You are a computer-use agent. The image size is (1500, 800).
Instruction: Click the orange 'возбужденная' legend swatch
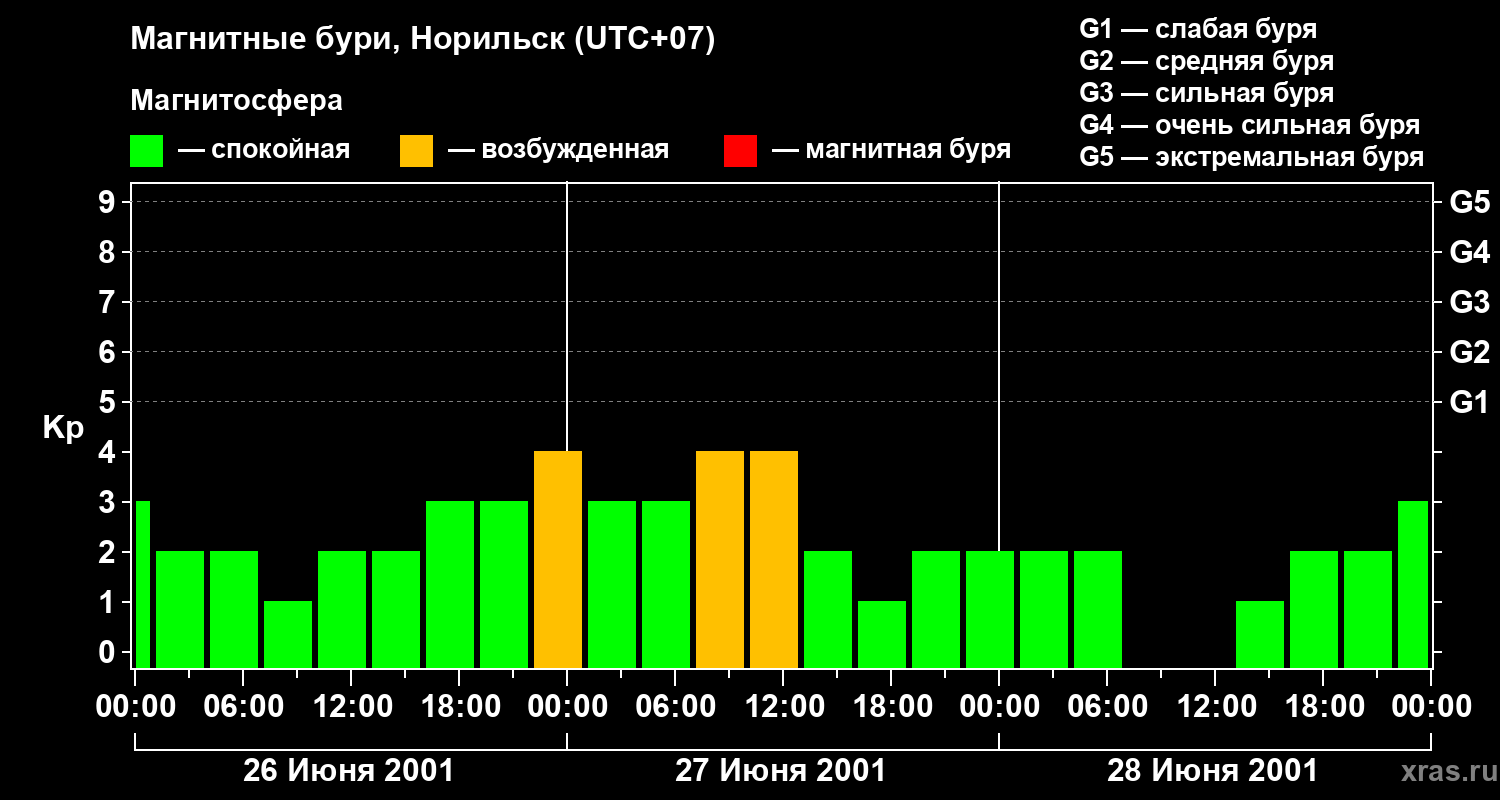(x=416, y=151)
